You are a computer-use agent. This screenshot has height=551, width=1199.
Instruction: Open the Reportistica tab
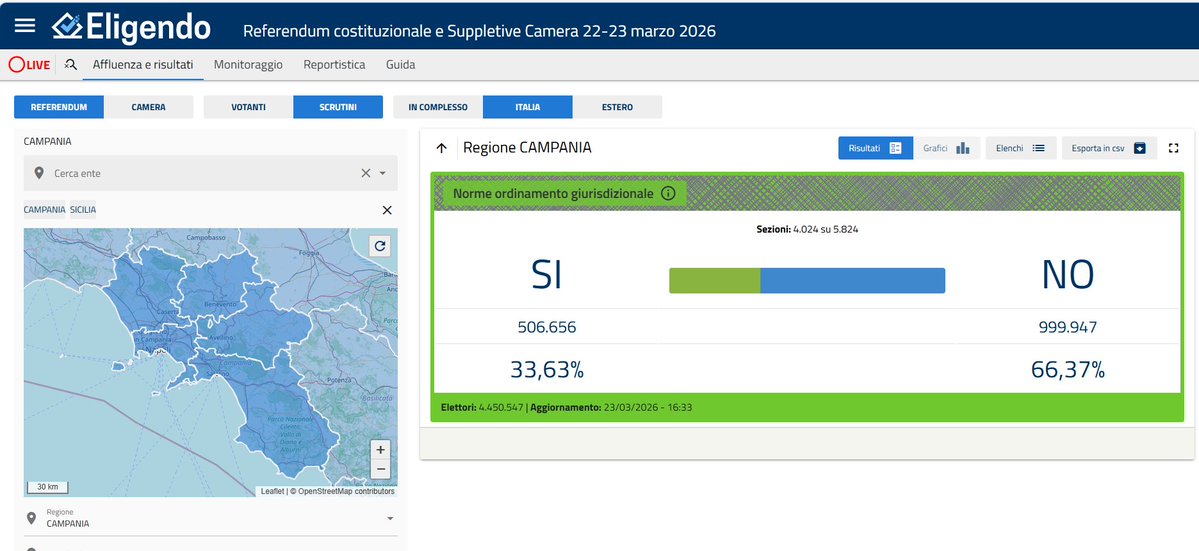click(x=334, y=65)
